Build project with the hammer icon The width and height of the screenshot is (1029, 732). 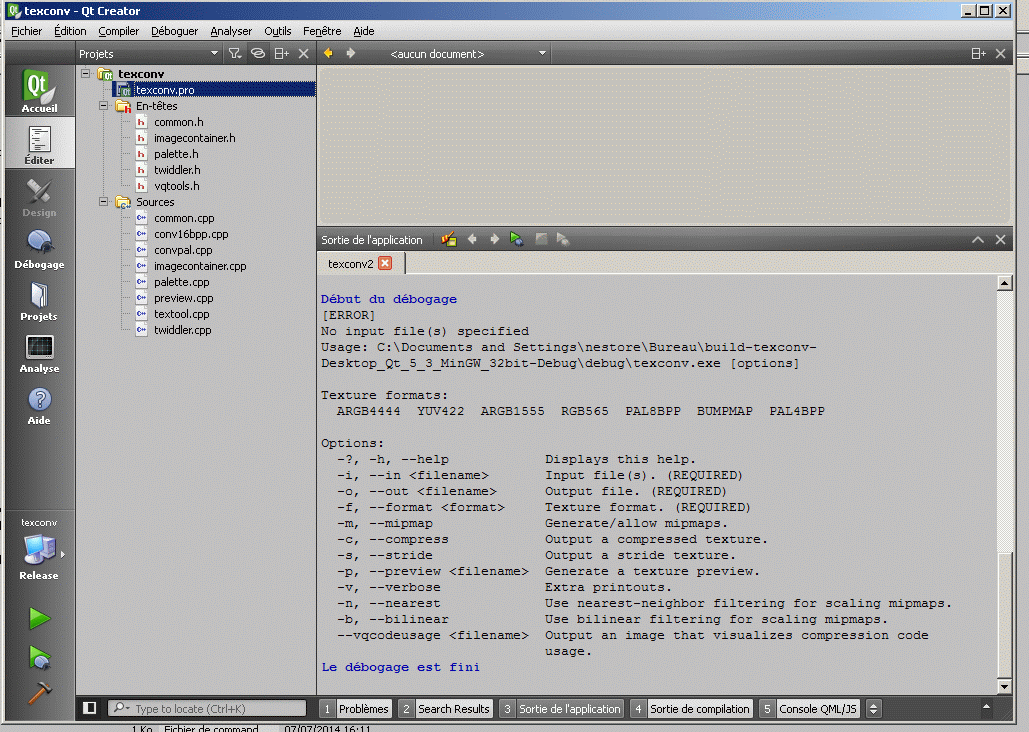click(x=39, y=693)
